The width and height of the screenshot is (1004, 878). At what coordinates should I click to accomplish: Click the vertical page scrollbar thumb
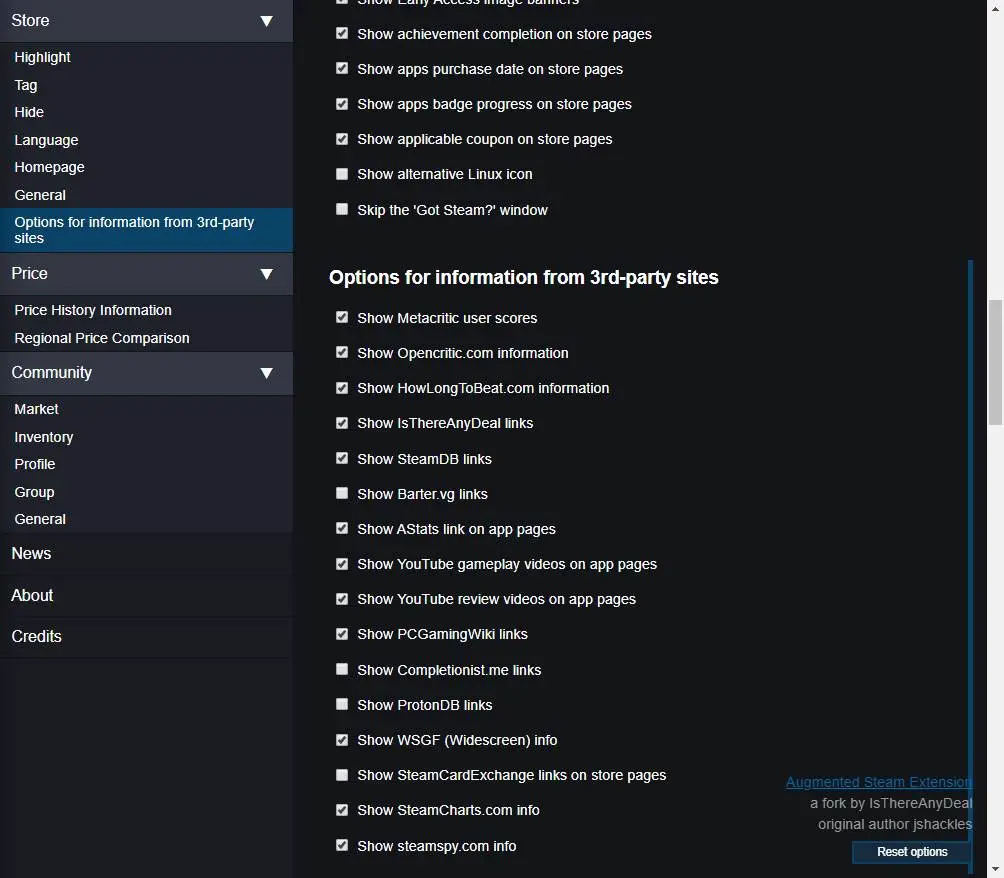tap(995, 360)
